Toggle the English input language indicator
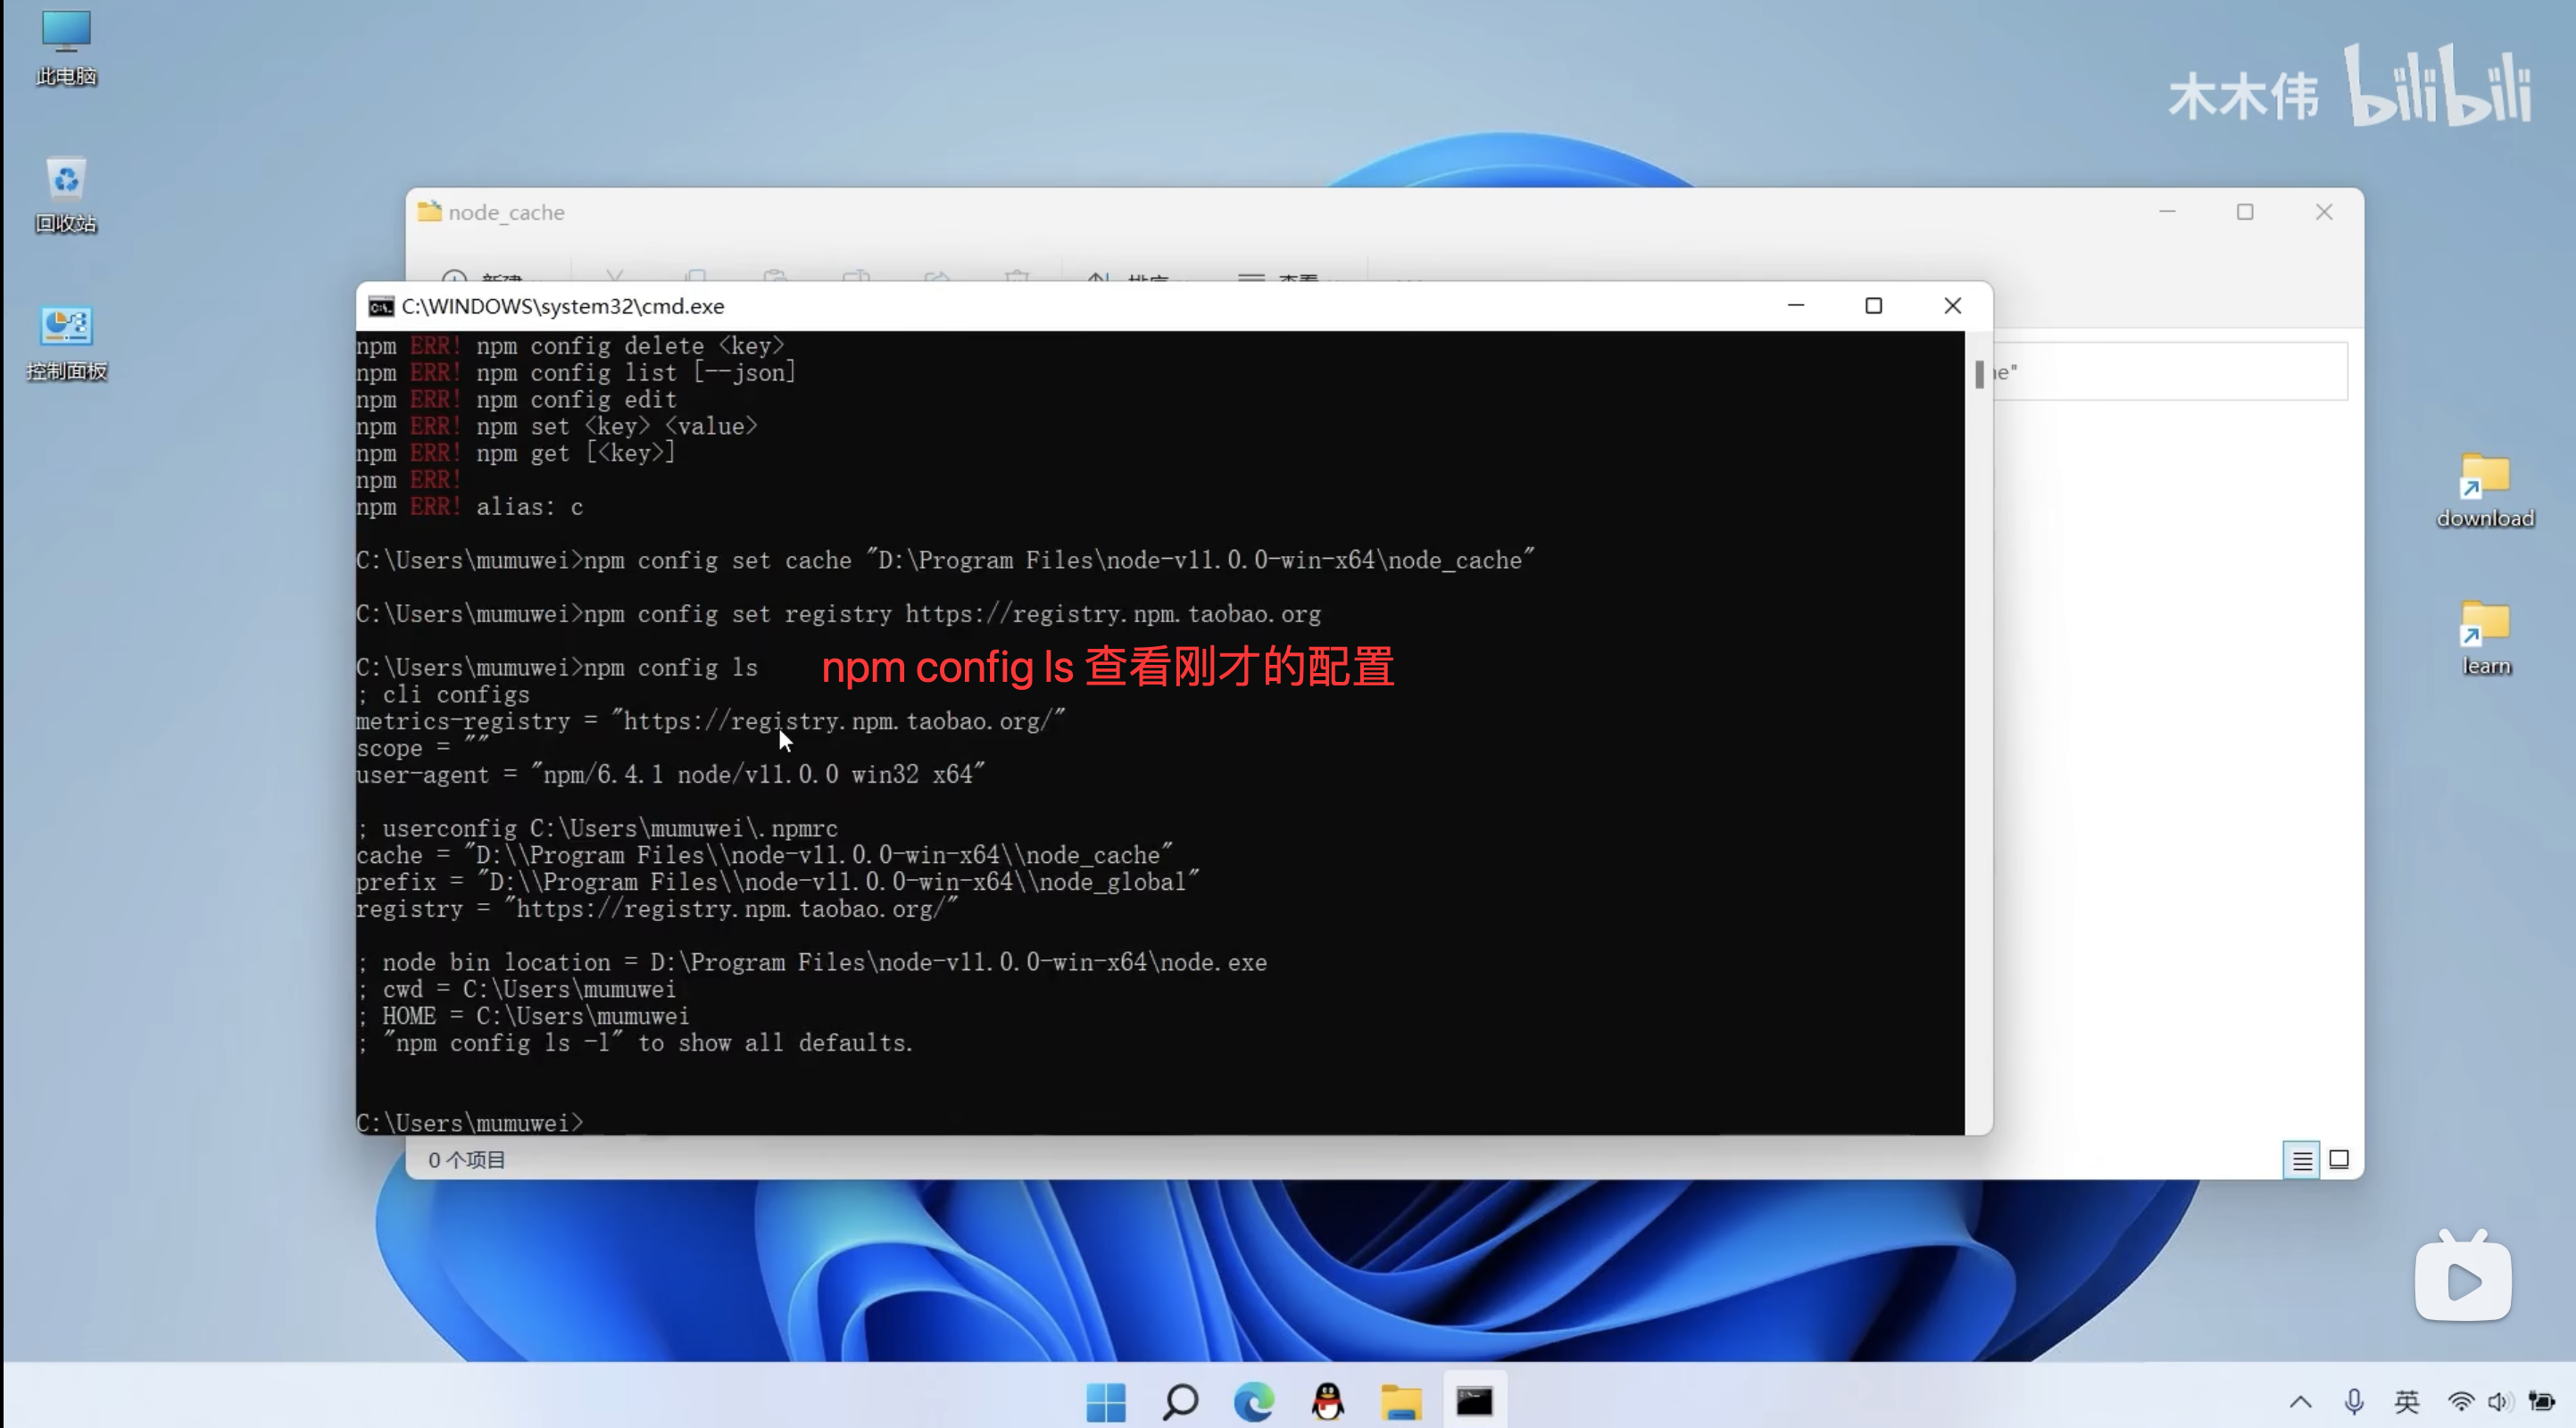 pos(2407,1402)
